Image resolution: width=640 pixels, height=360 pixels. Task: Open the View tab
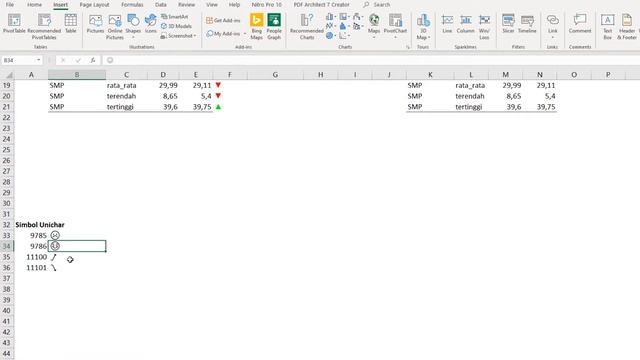tap(212, 4)
